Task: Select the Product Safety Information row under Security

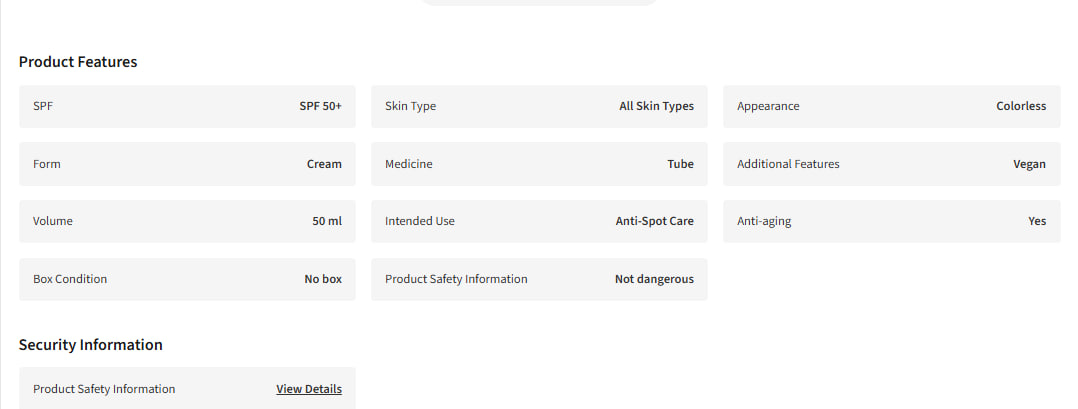Action: pyautogui.click(x=187, y=388)
